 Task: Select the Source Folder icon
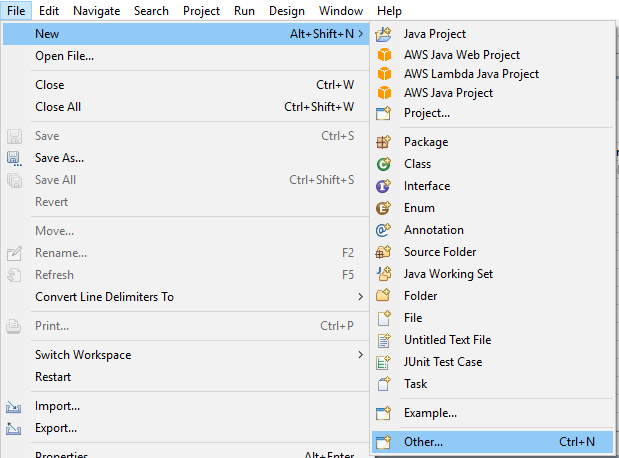[x=383, y=252]
